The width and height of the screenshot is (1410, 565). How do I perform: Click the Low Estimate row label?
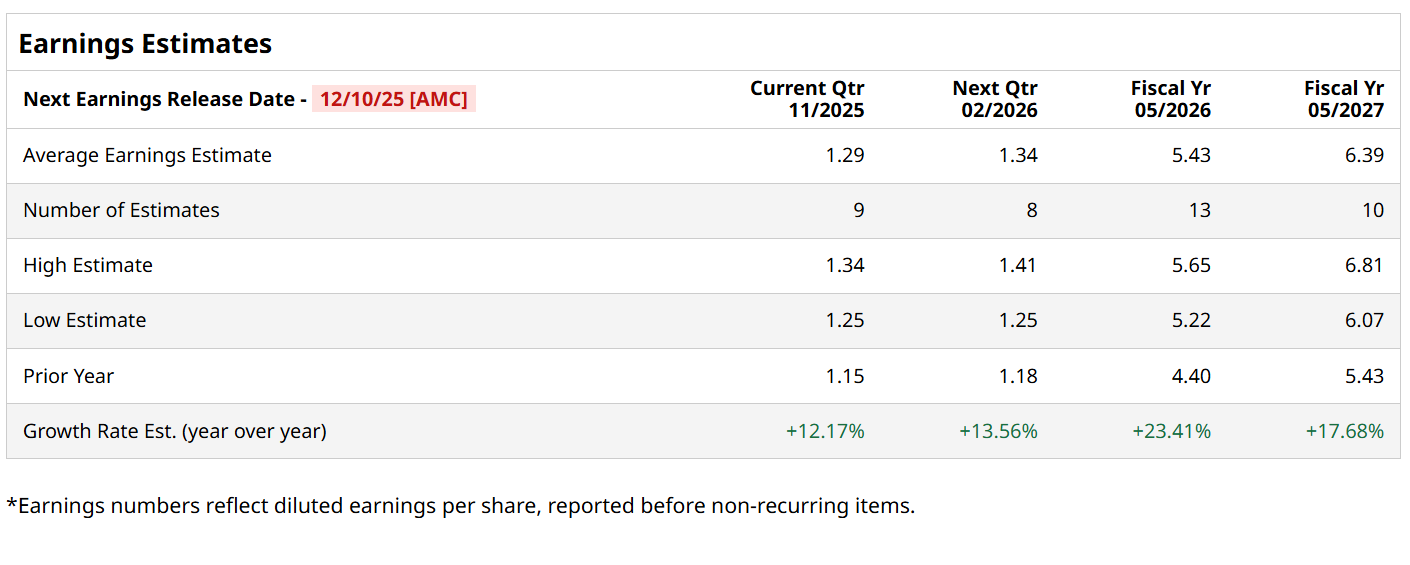(x=84, y=320)
